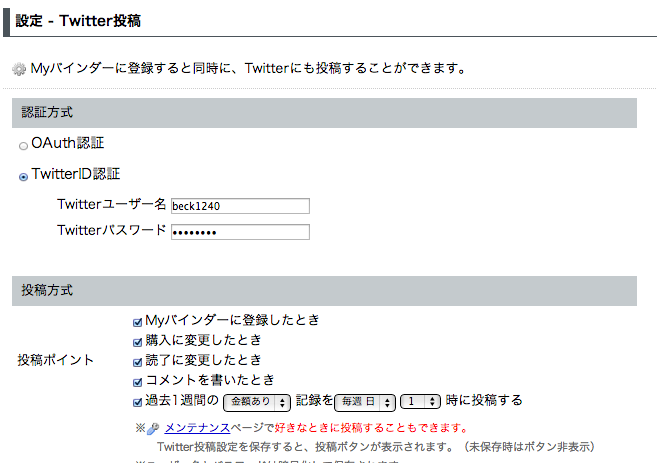Toggle the 読了に変更したとき checkbox
The height and width of the screenshot is (463, 657).
click(x=138, y=361)
